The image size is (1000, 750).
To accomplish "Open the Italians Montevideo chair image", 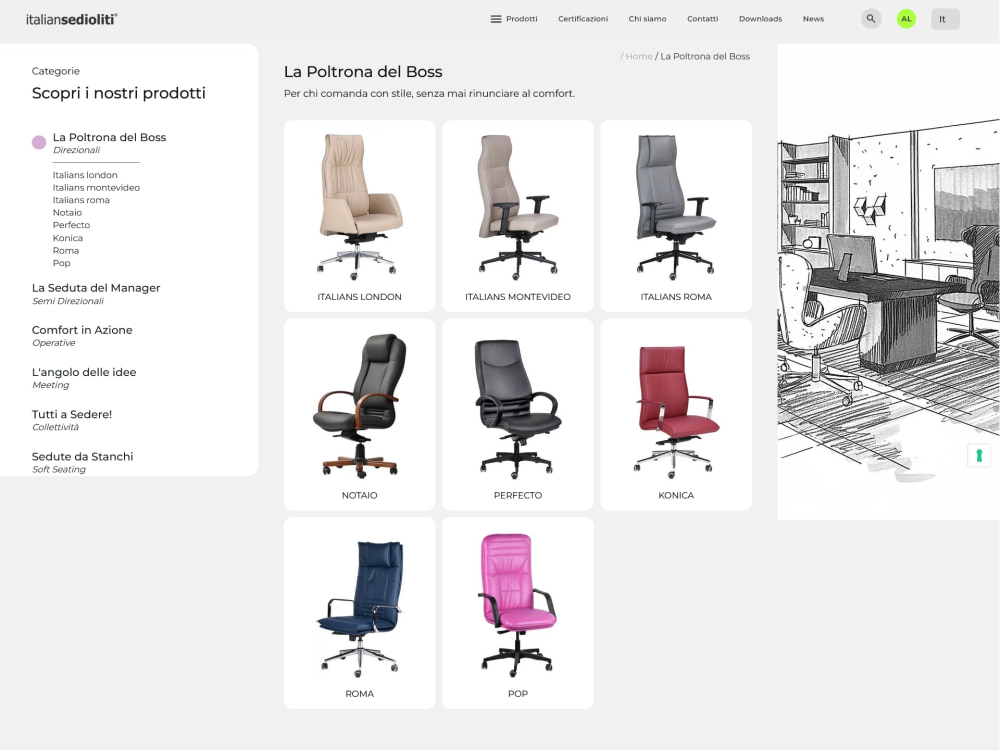I will 518,207.
